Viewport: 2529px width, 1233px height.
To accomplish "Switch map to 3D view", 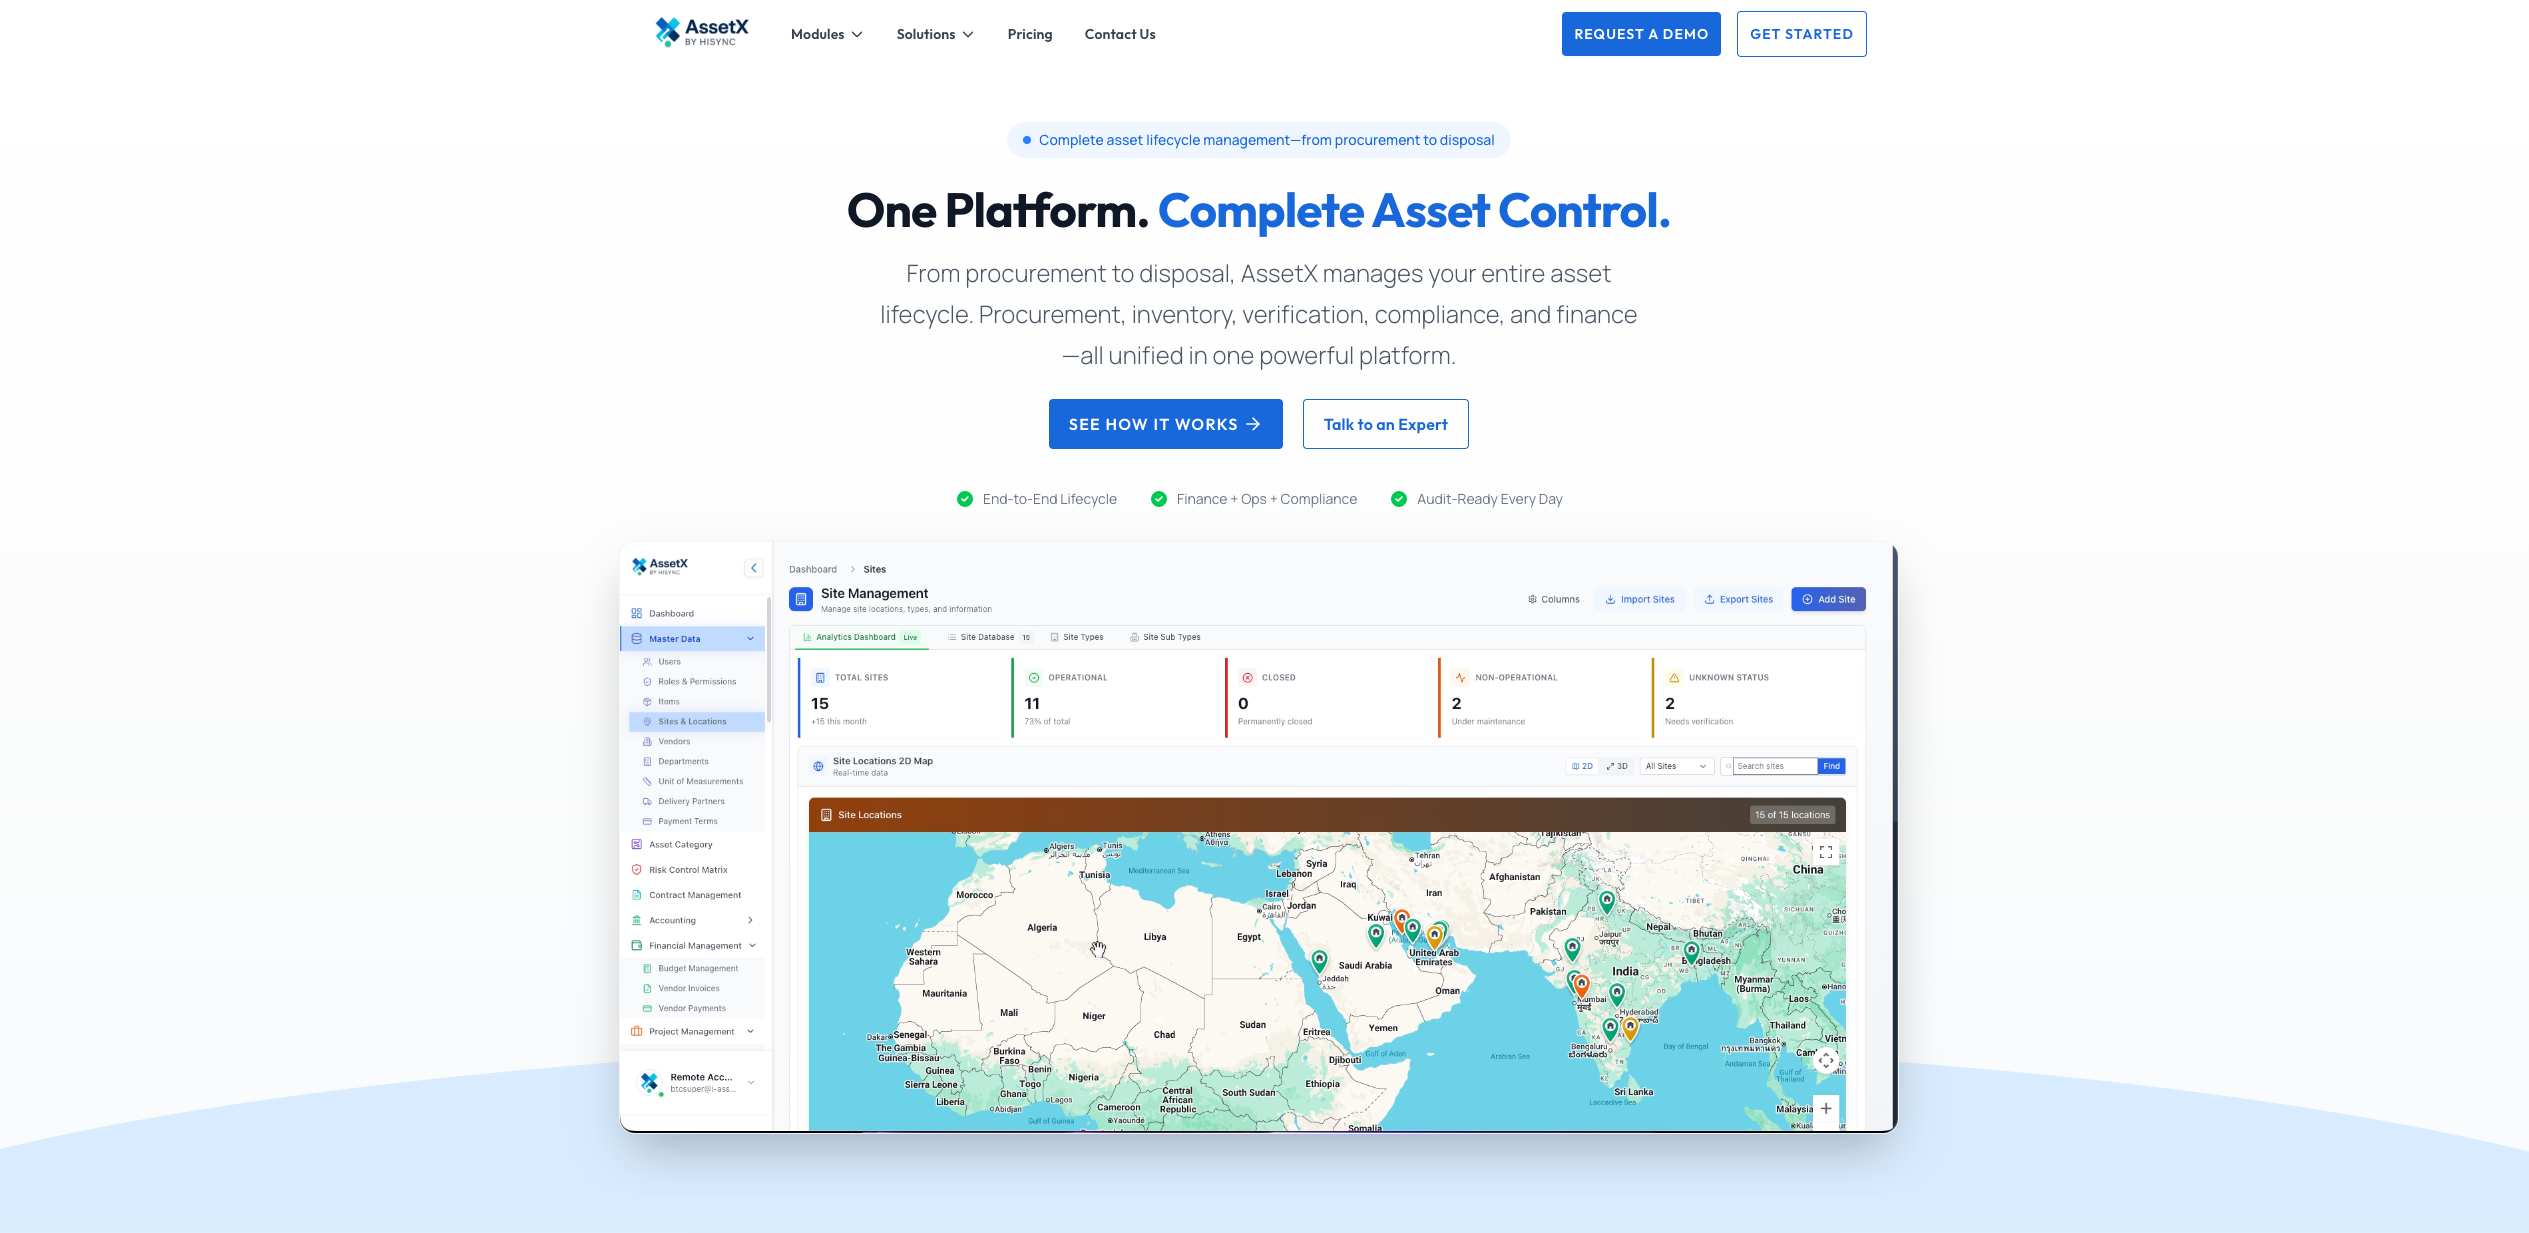I will [x=1617, y=766].
